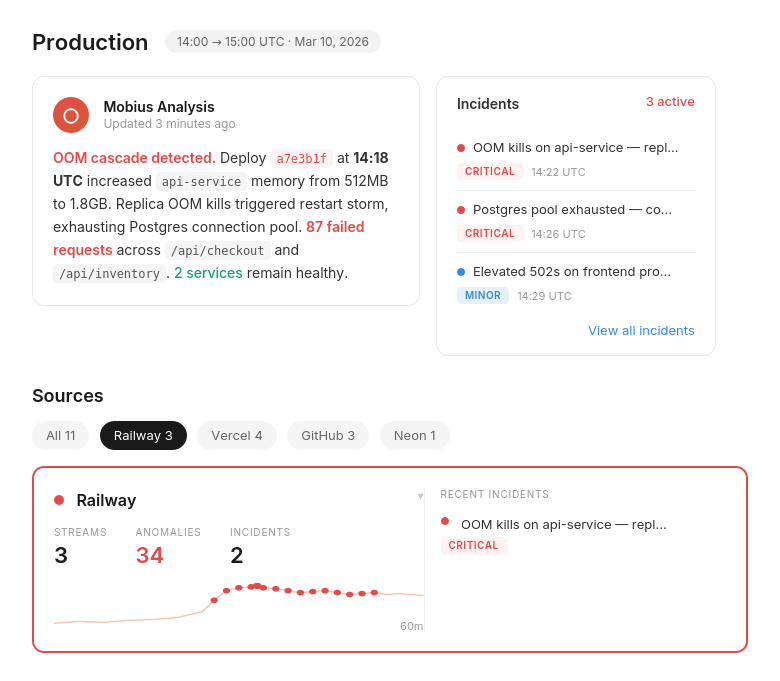The width and height of the screenshot is (780, 681).
Task: Open Elevated 502s on frontend incident
Action: pos(572,272)
